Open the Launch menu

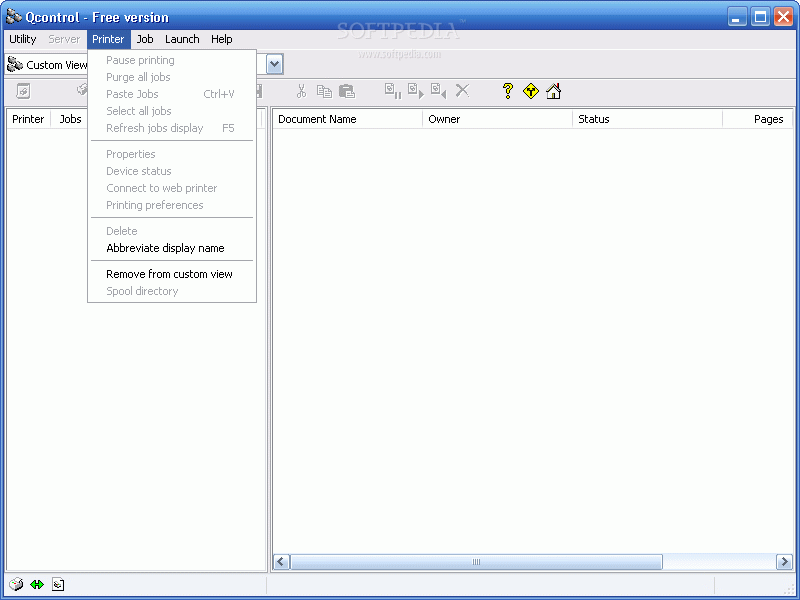[x=182, y=39]
